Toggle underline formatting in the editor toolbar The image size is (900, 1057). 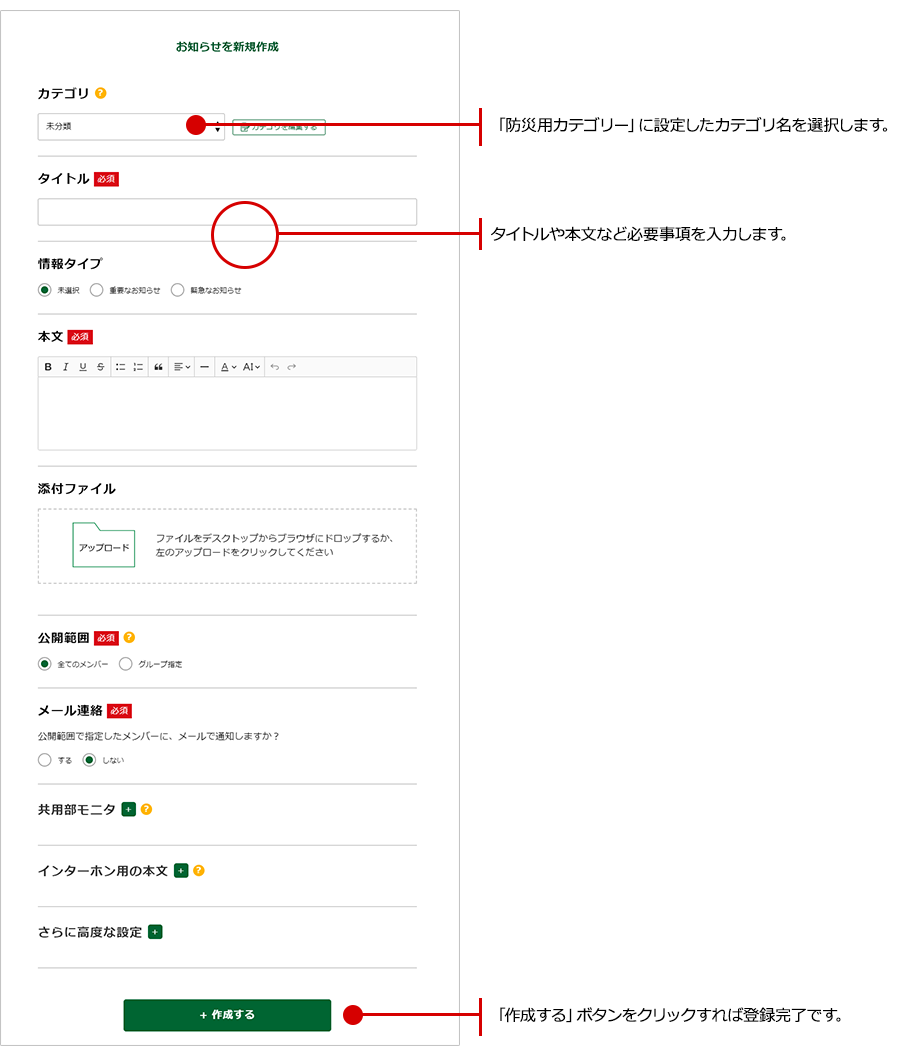(83, 367)
